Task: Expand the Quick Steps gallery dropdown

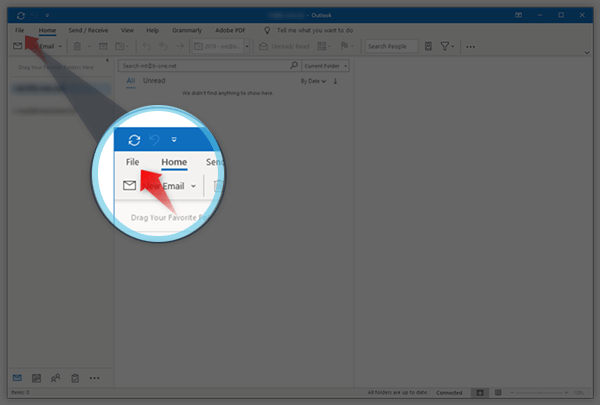Action: tap(247, 46)
